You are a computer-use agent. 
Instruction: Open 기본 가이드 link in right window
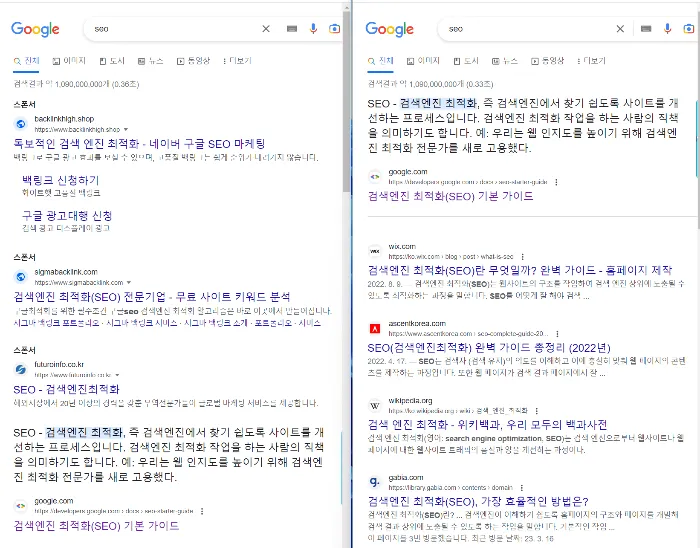[x=450, y=196]
